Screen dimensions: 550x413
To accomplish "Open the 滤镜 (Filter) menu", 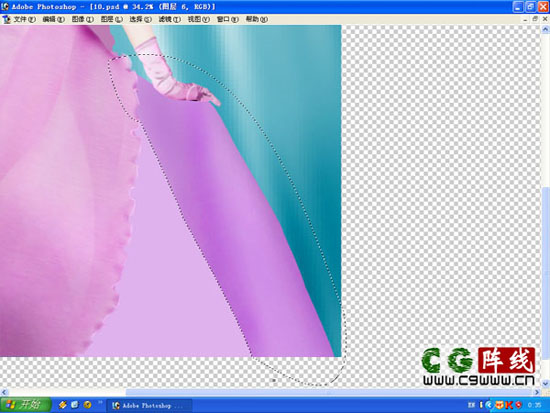I will [169, 19].
